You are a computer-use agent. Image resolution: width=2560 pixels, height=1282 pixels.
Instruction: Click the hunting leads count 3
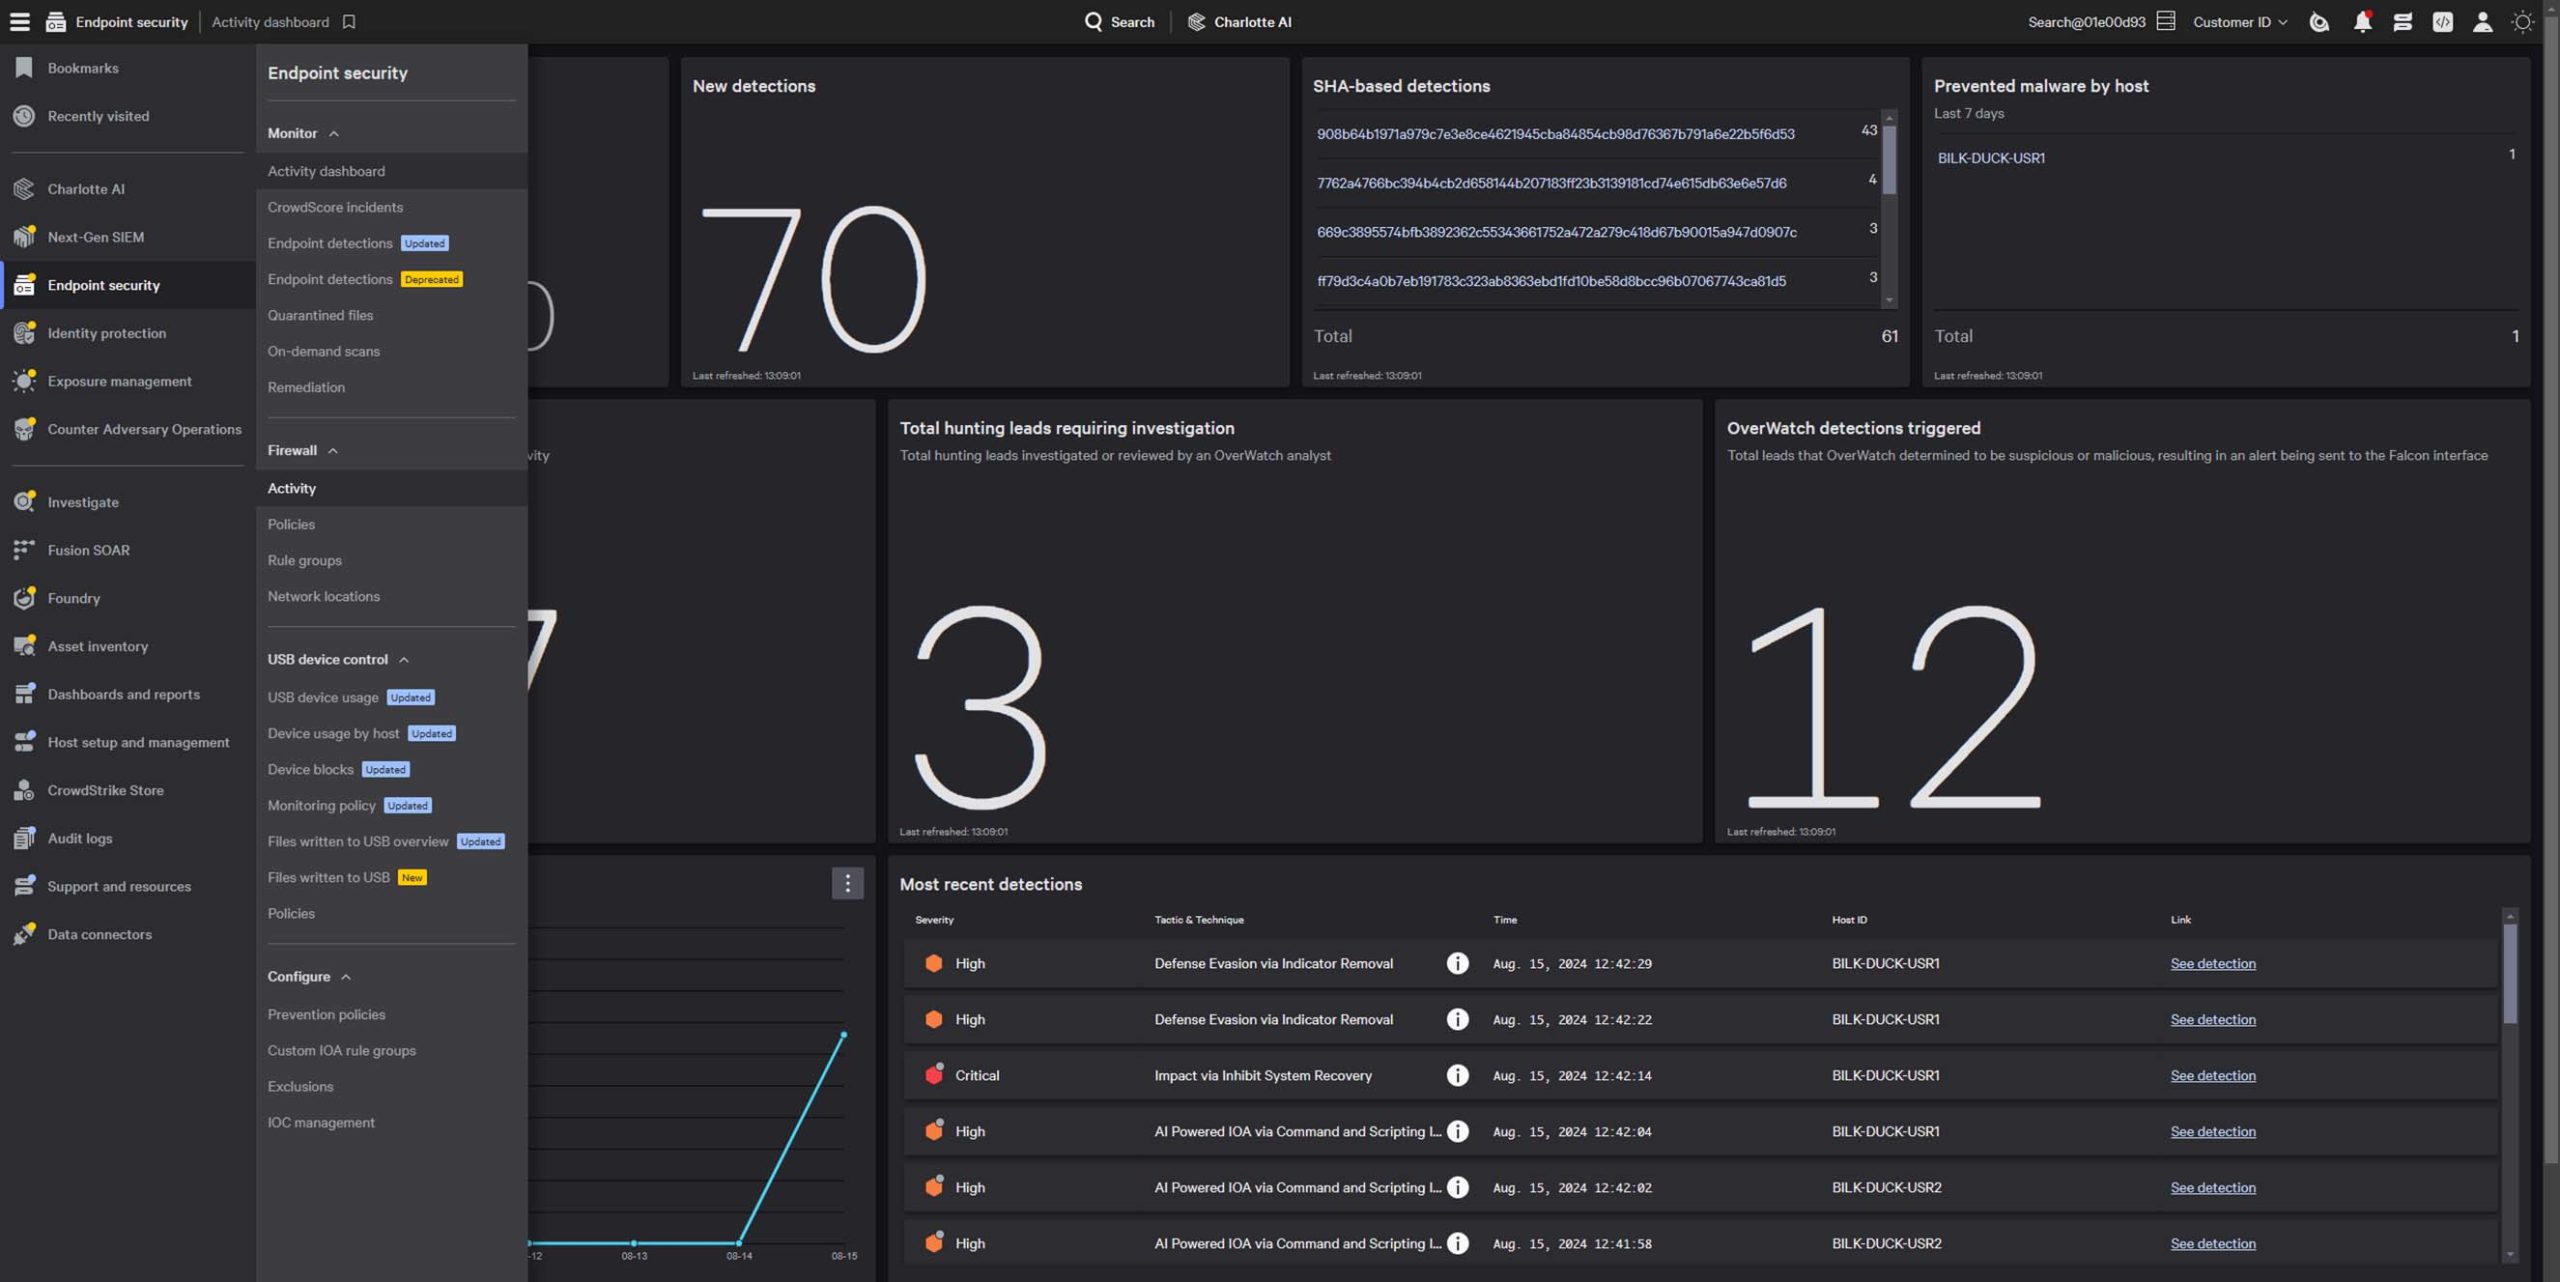click(980, 706)
